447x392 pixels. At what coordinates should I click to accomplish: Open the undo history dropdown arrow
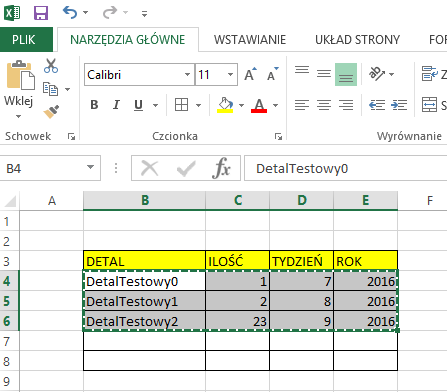pos(86,13)
